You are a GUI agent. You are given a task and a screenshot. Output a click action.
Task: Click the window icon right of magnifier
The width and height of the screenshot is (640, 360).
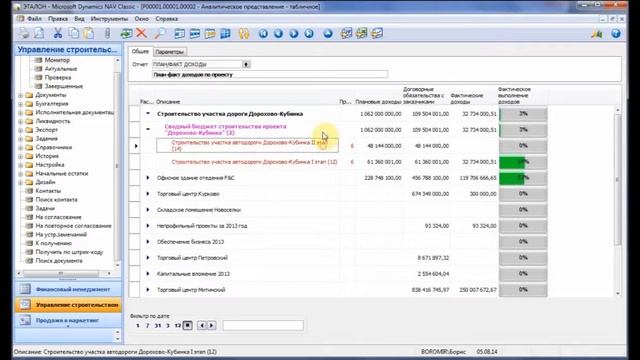pyautogui.click(x=179, y=33)
